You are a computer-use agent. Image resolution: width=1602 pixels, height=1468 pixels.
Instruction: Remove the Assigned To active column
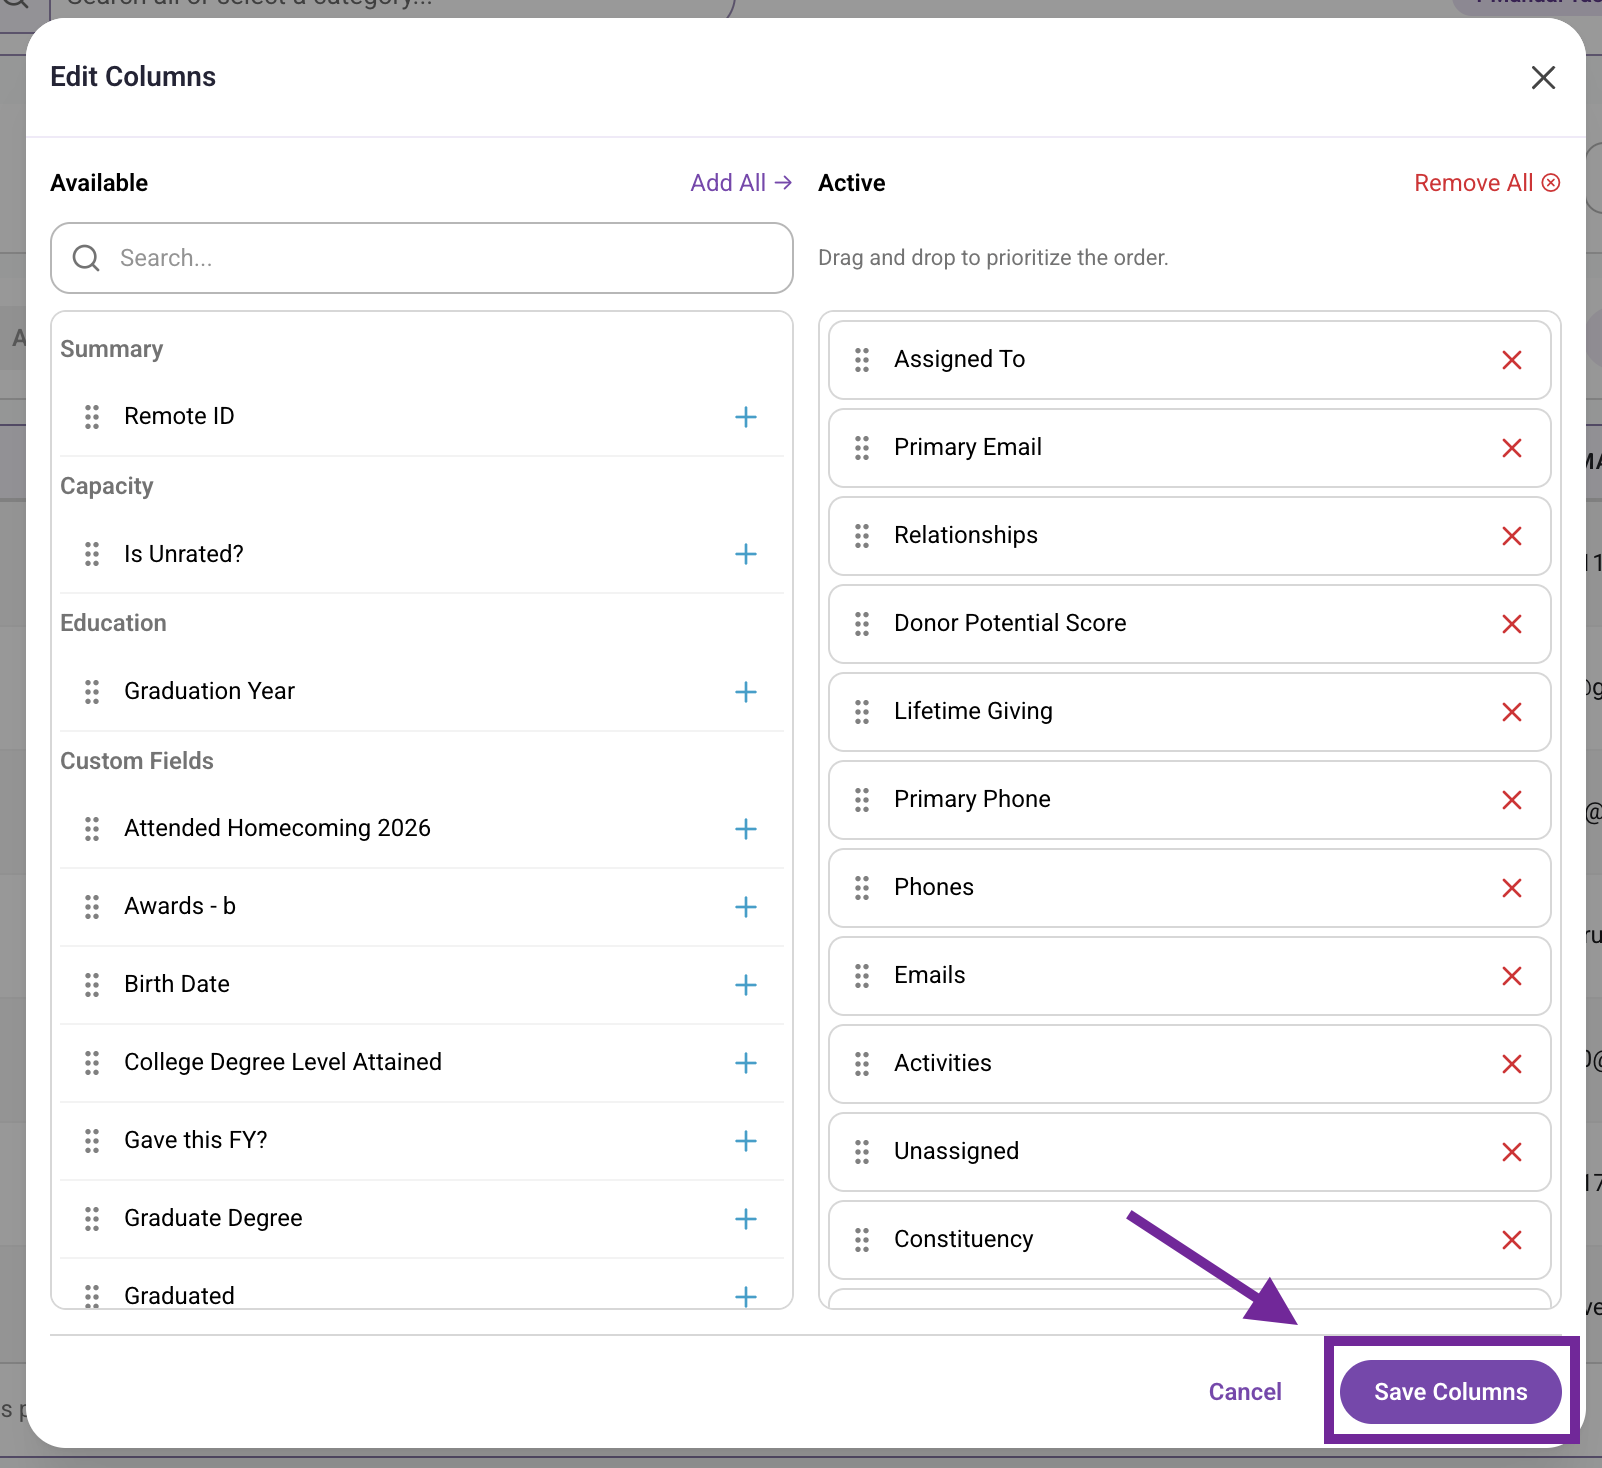pos(1511,360)
